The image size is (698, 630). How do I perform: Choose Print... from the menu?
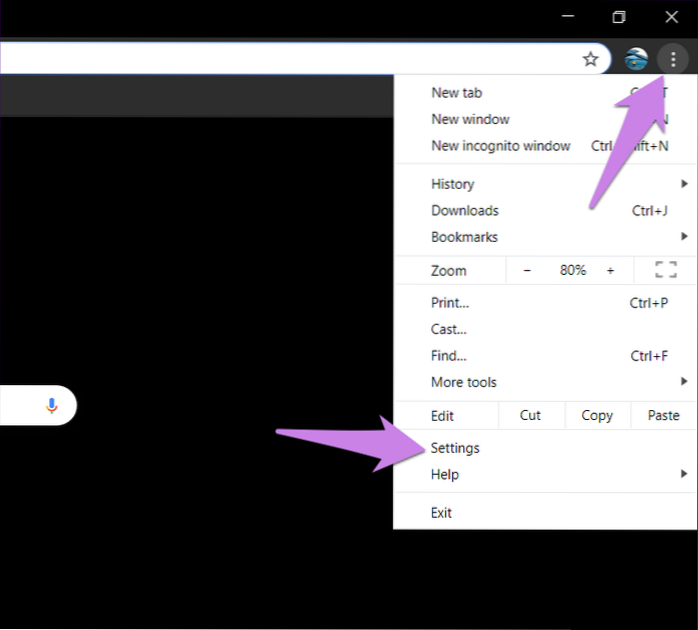[x=449, y=303]
